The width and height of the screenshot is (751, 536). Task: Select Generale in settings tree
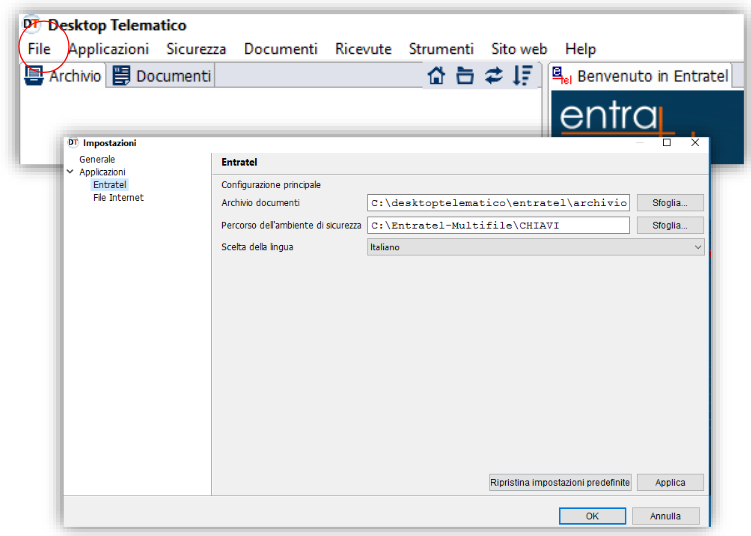pos(97,159)
